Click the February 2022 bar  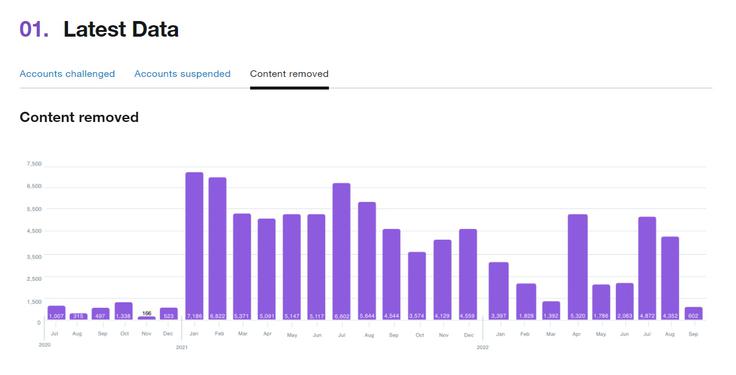pos(526,302)
